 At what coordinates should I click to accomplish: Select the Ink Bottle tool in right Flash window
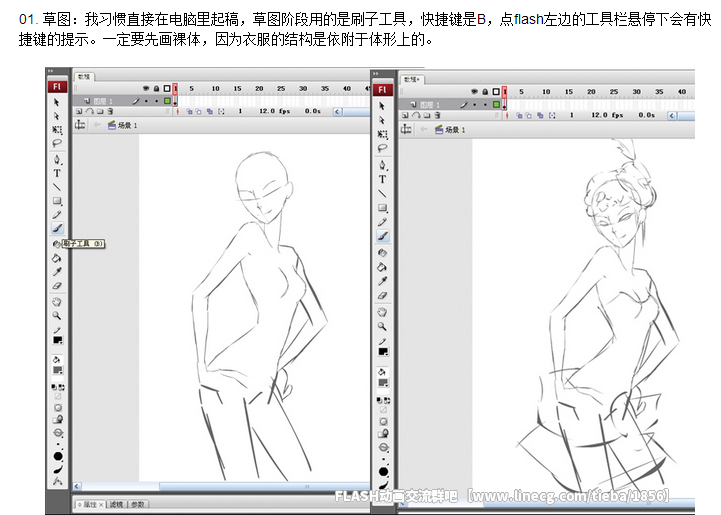click(x=382, y=252)
